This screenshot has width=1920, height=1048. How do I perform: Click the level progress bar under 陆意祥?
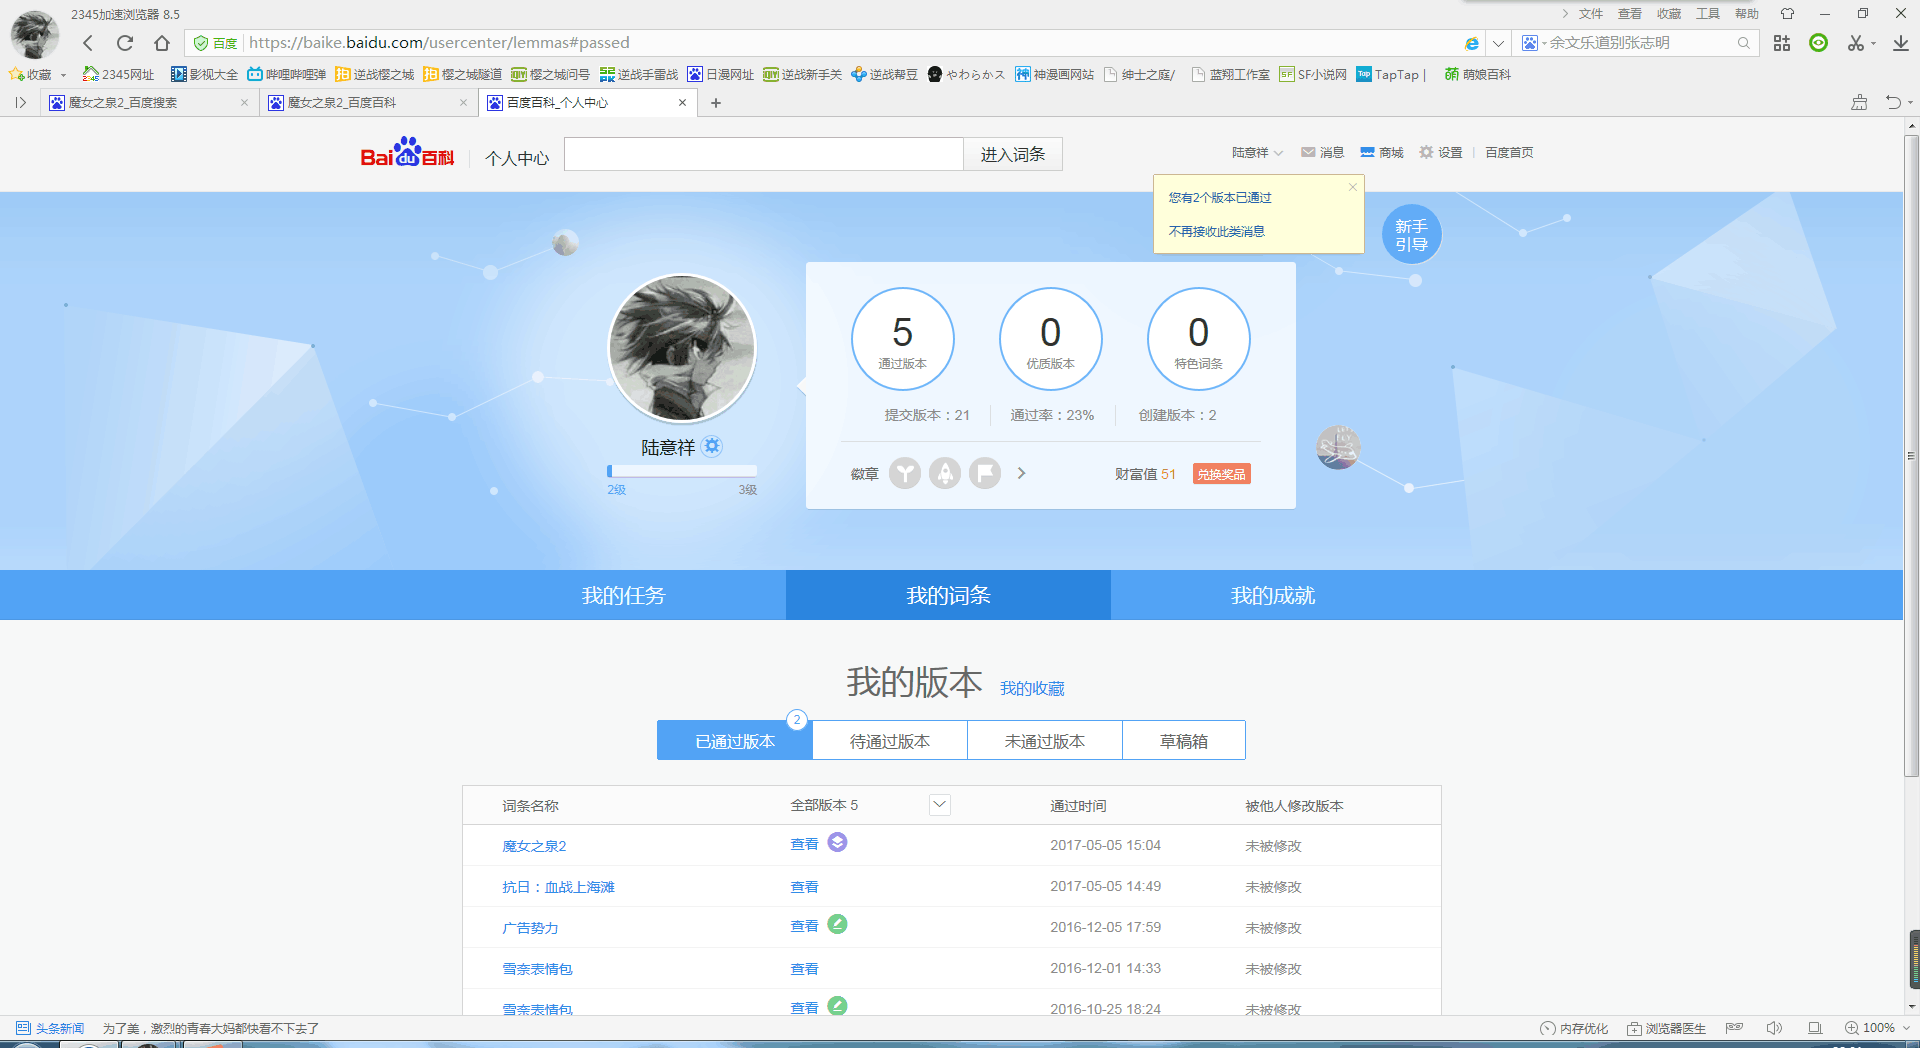click(682, 471)
